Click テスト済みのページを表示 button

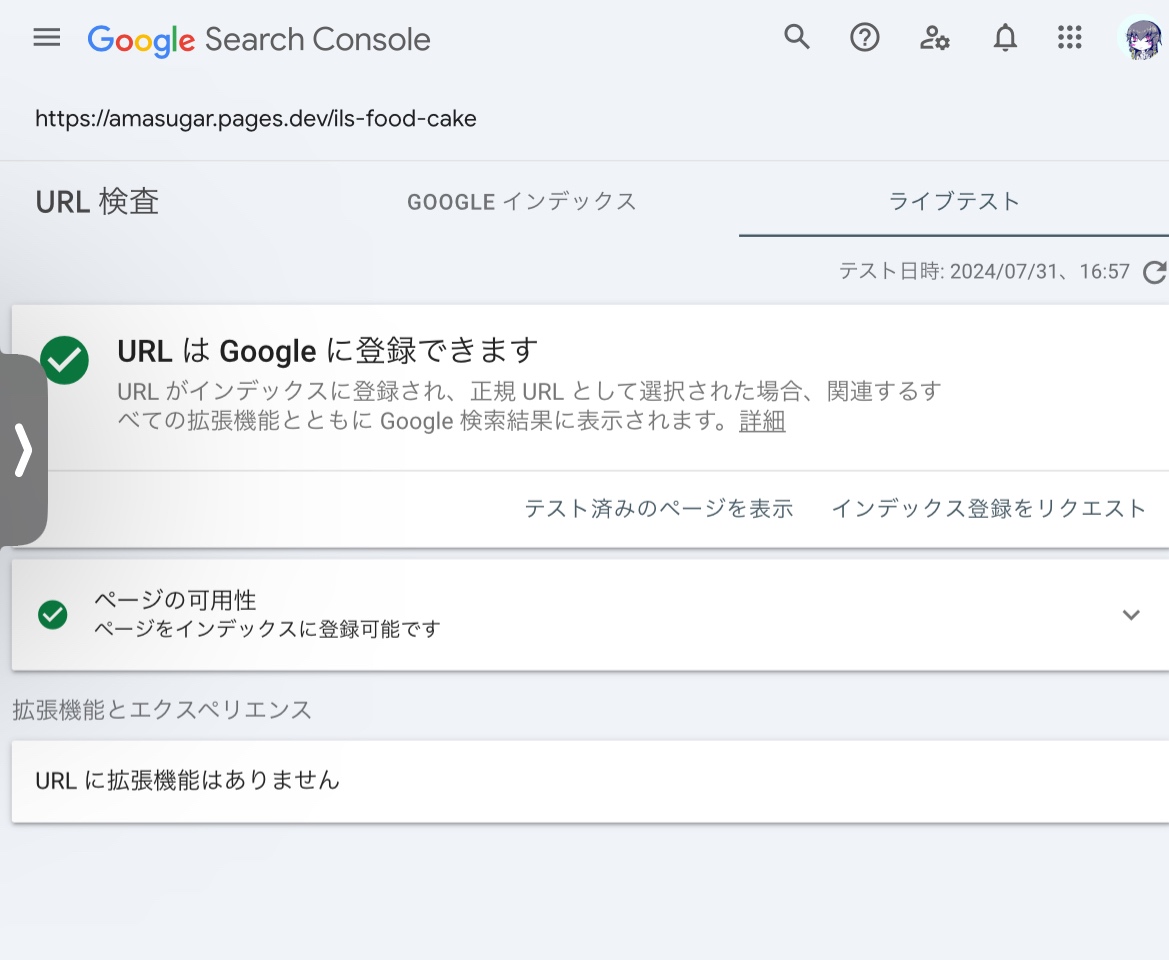[x=658, y=508]
